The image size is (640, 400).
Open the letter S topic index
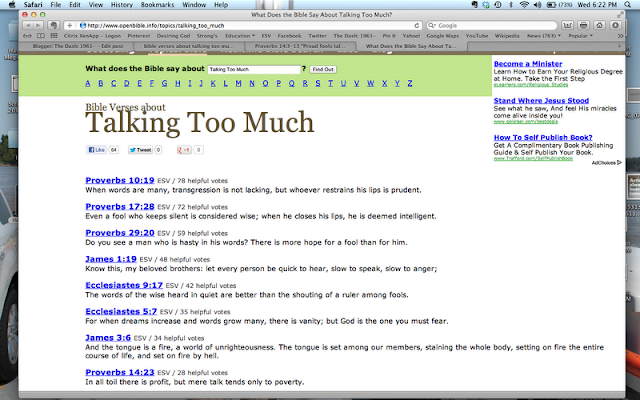(x=318, y=83)
